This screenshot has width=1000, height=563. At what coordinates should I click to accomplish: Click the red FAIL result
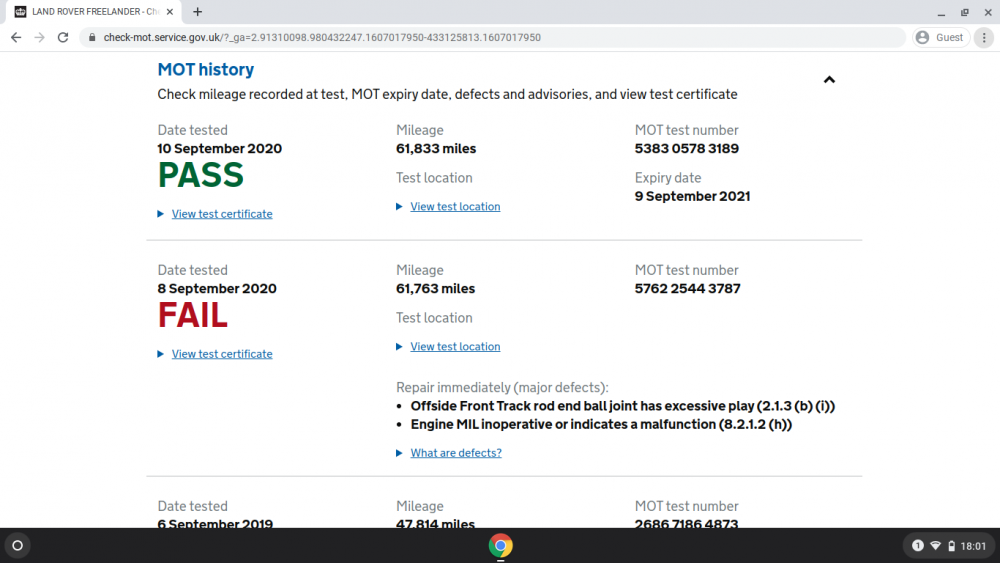point(193,316)
